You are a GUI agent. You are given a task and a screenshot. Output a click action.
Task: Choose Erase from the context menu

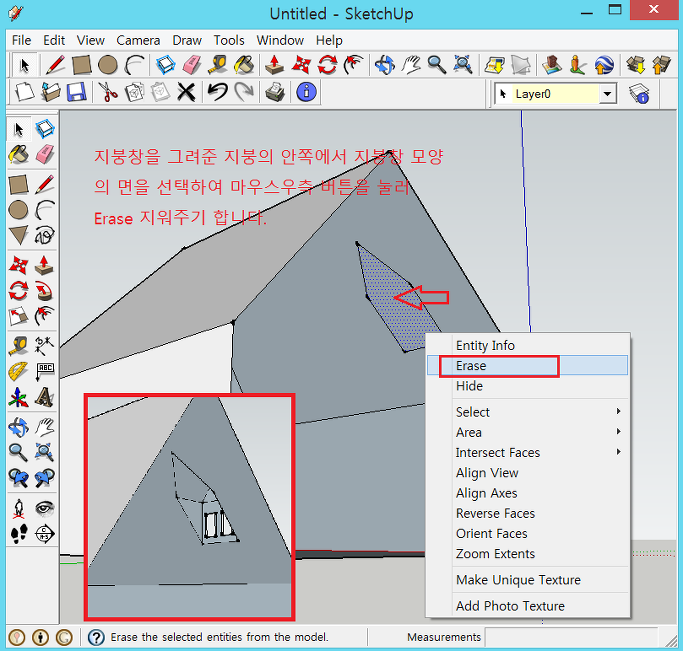[527, 365]
